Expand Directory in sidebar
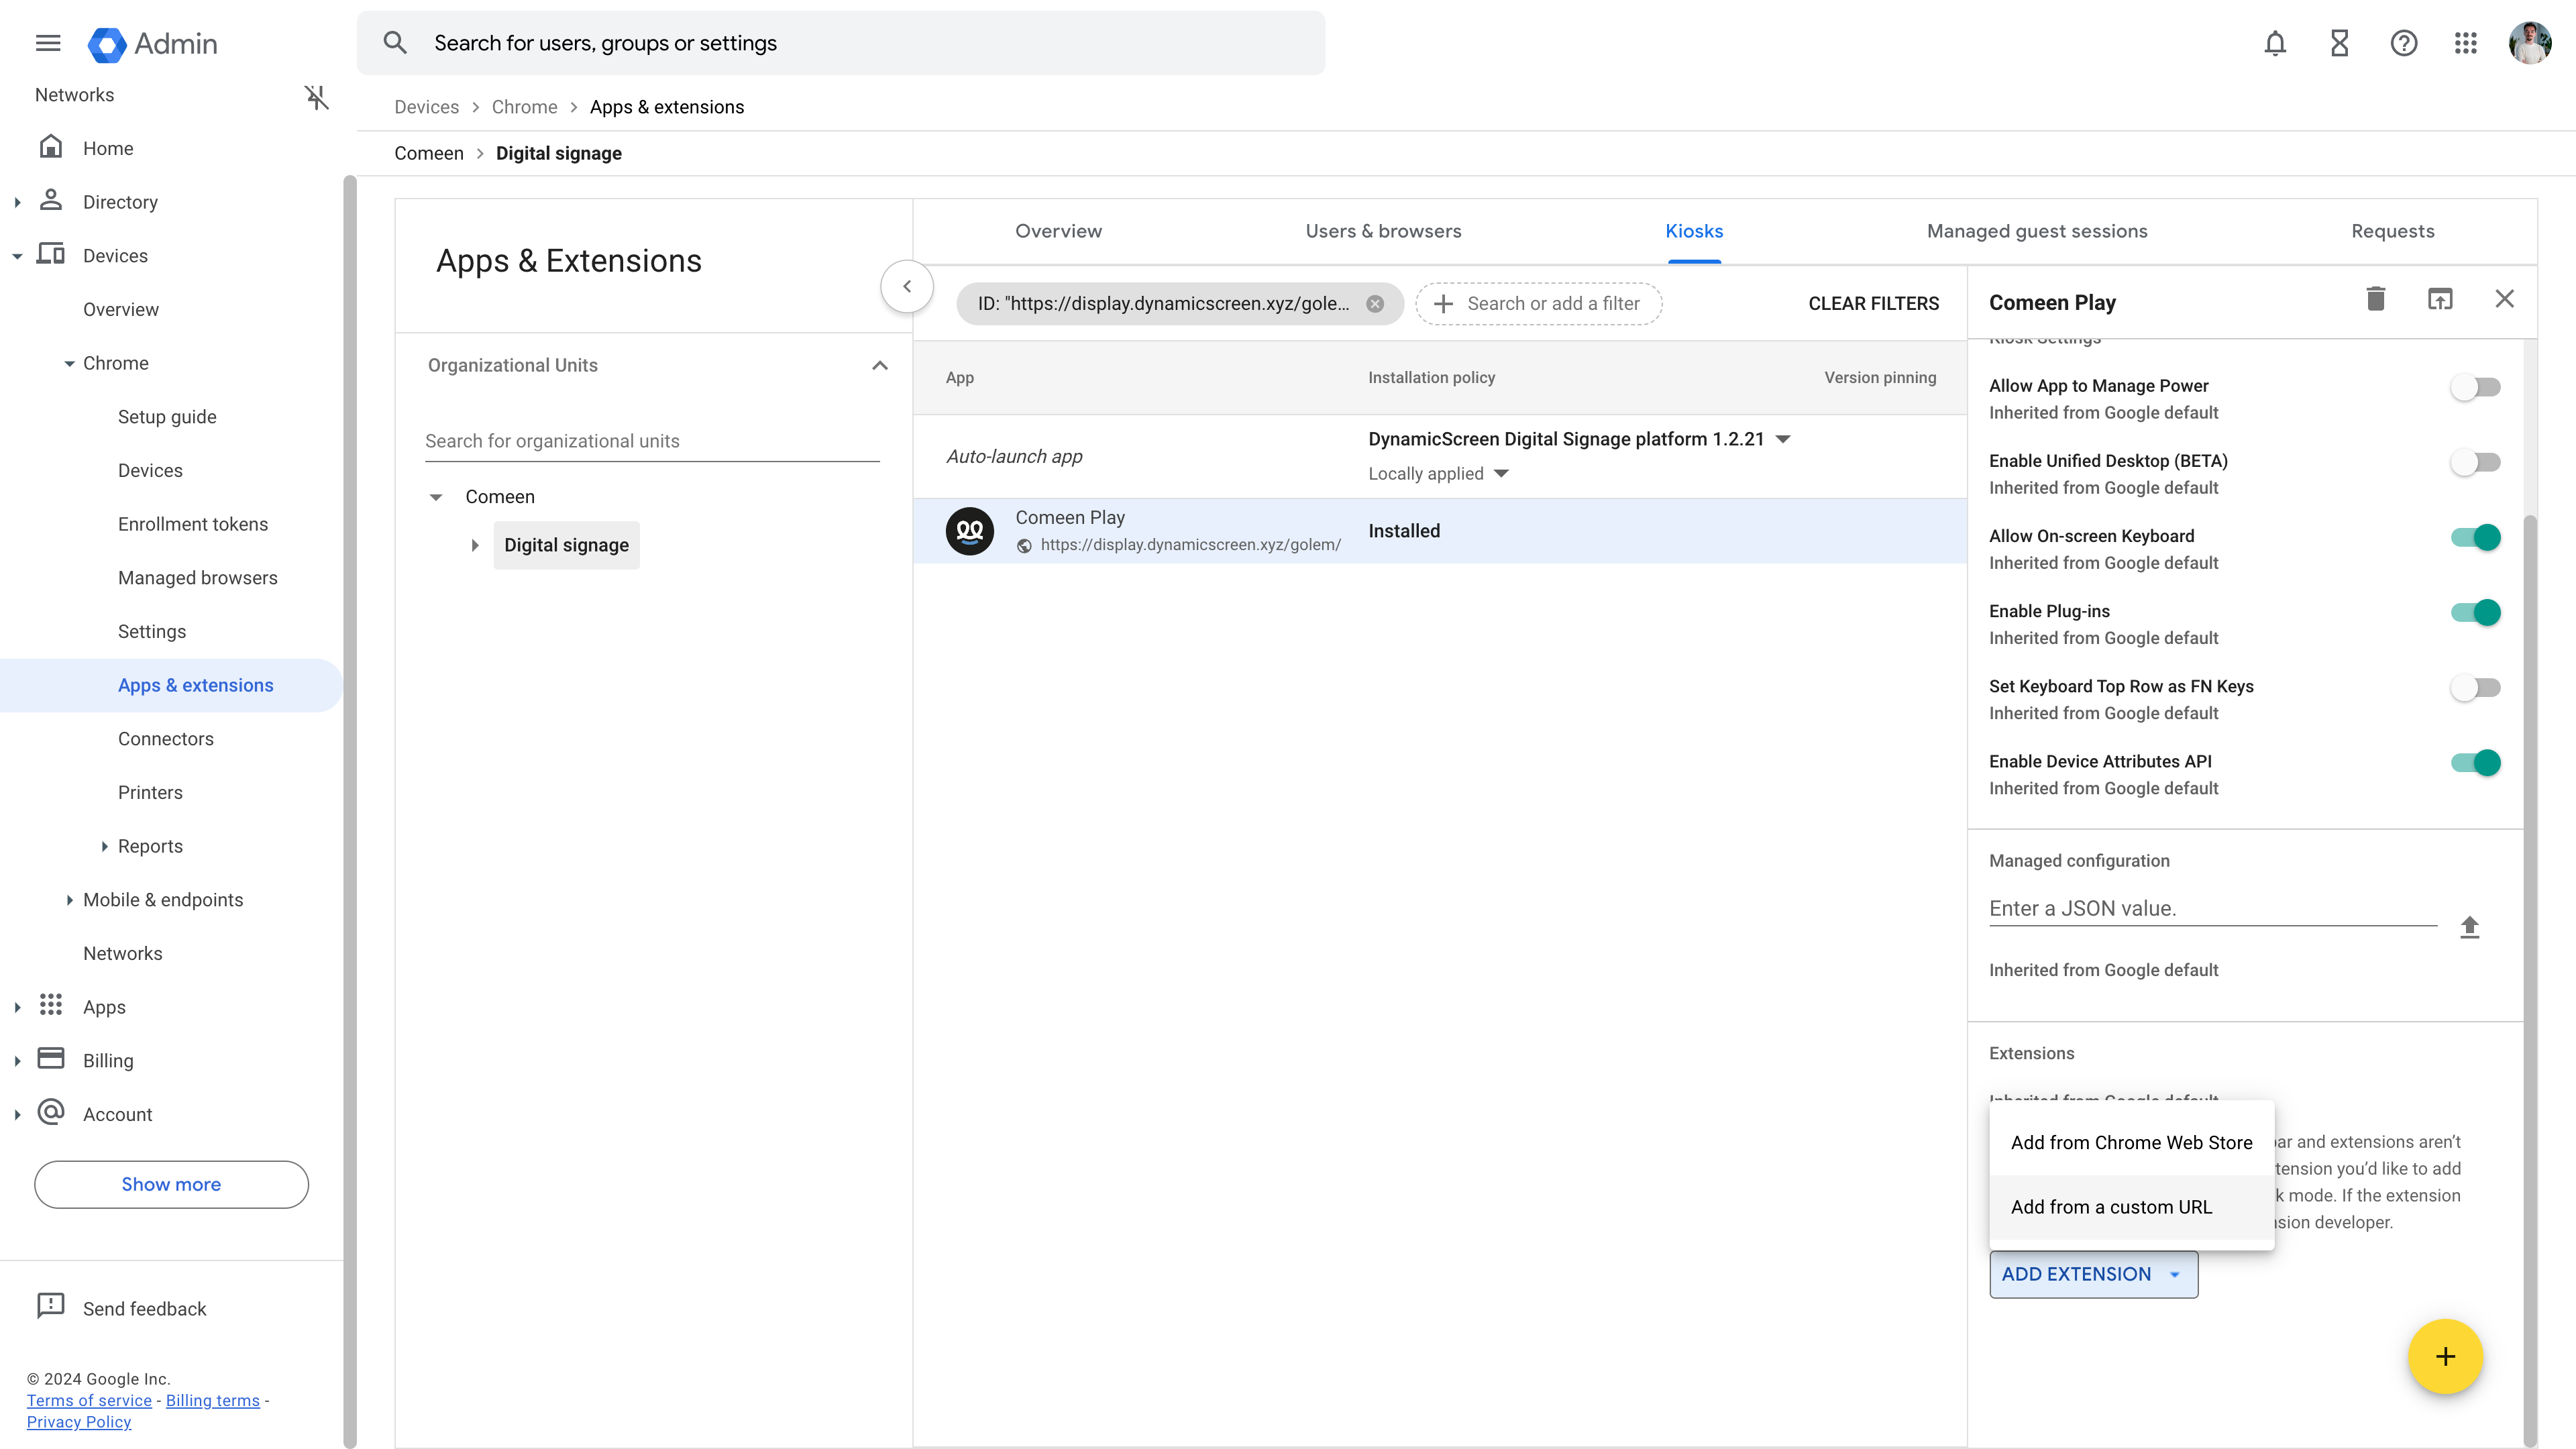The image size is (2576, 1449). [x=17, y=202]
